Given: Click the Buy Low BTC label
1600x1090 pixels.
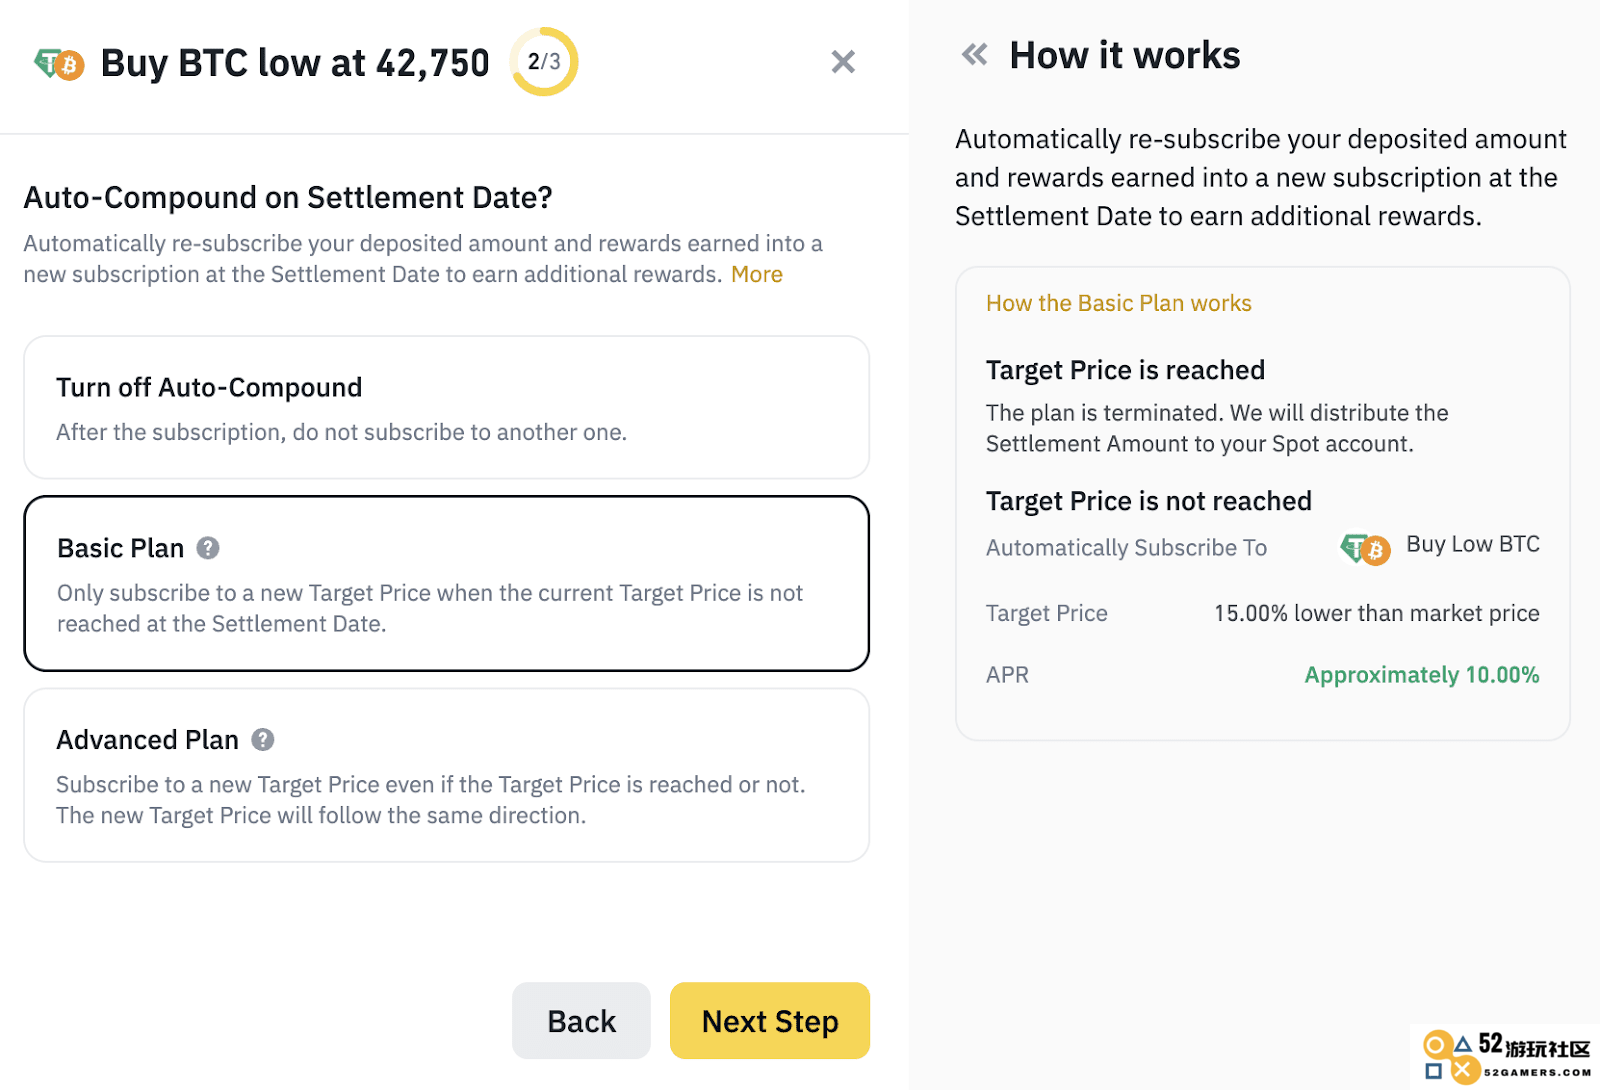Looking at the screenshot, I should point(1473,544).
